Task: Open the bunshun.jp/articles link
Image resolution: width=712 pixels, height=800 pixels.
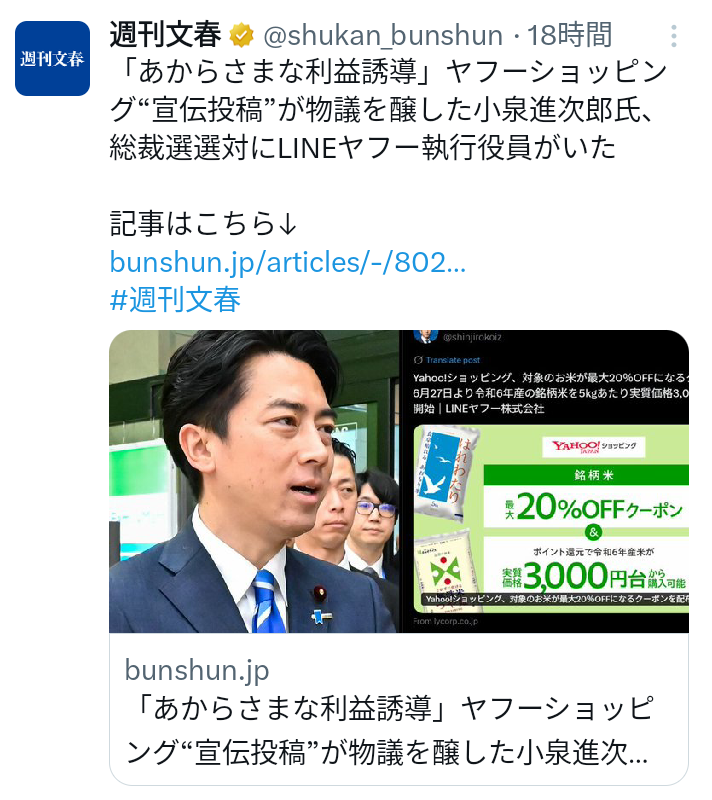Action: tap(288, 262)
